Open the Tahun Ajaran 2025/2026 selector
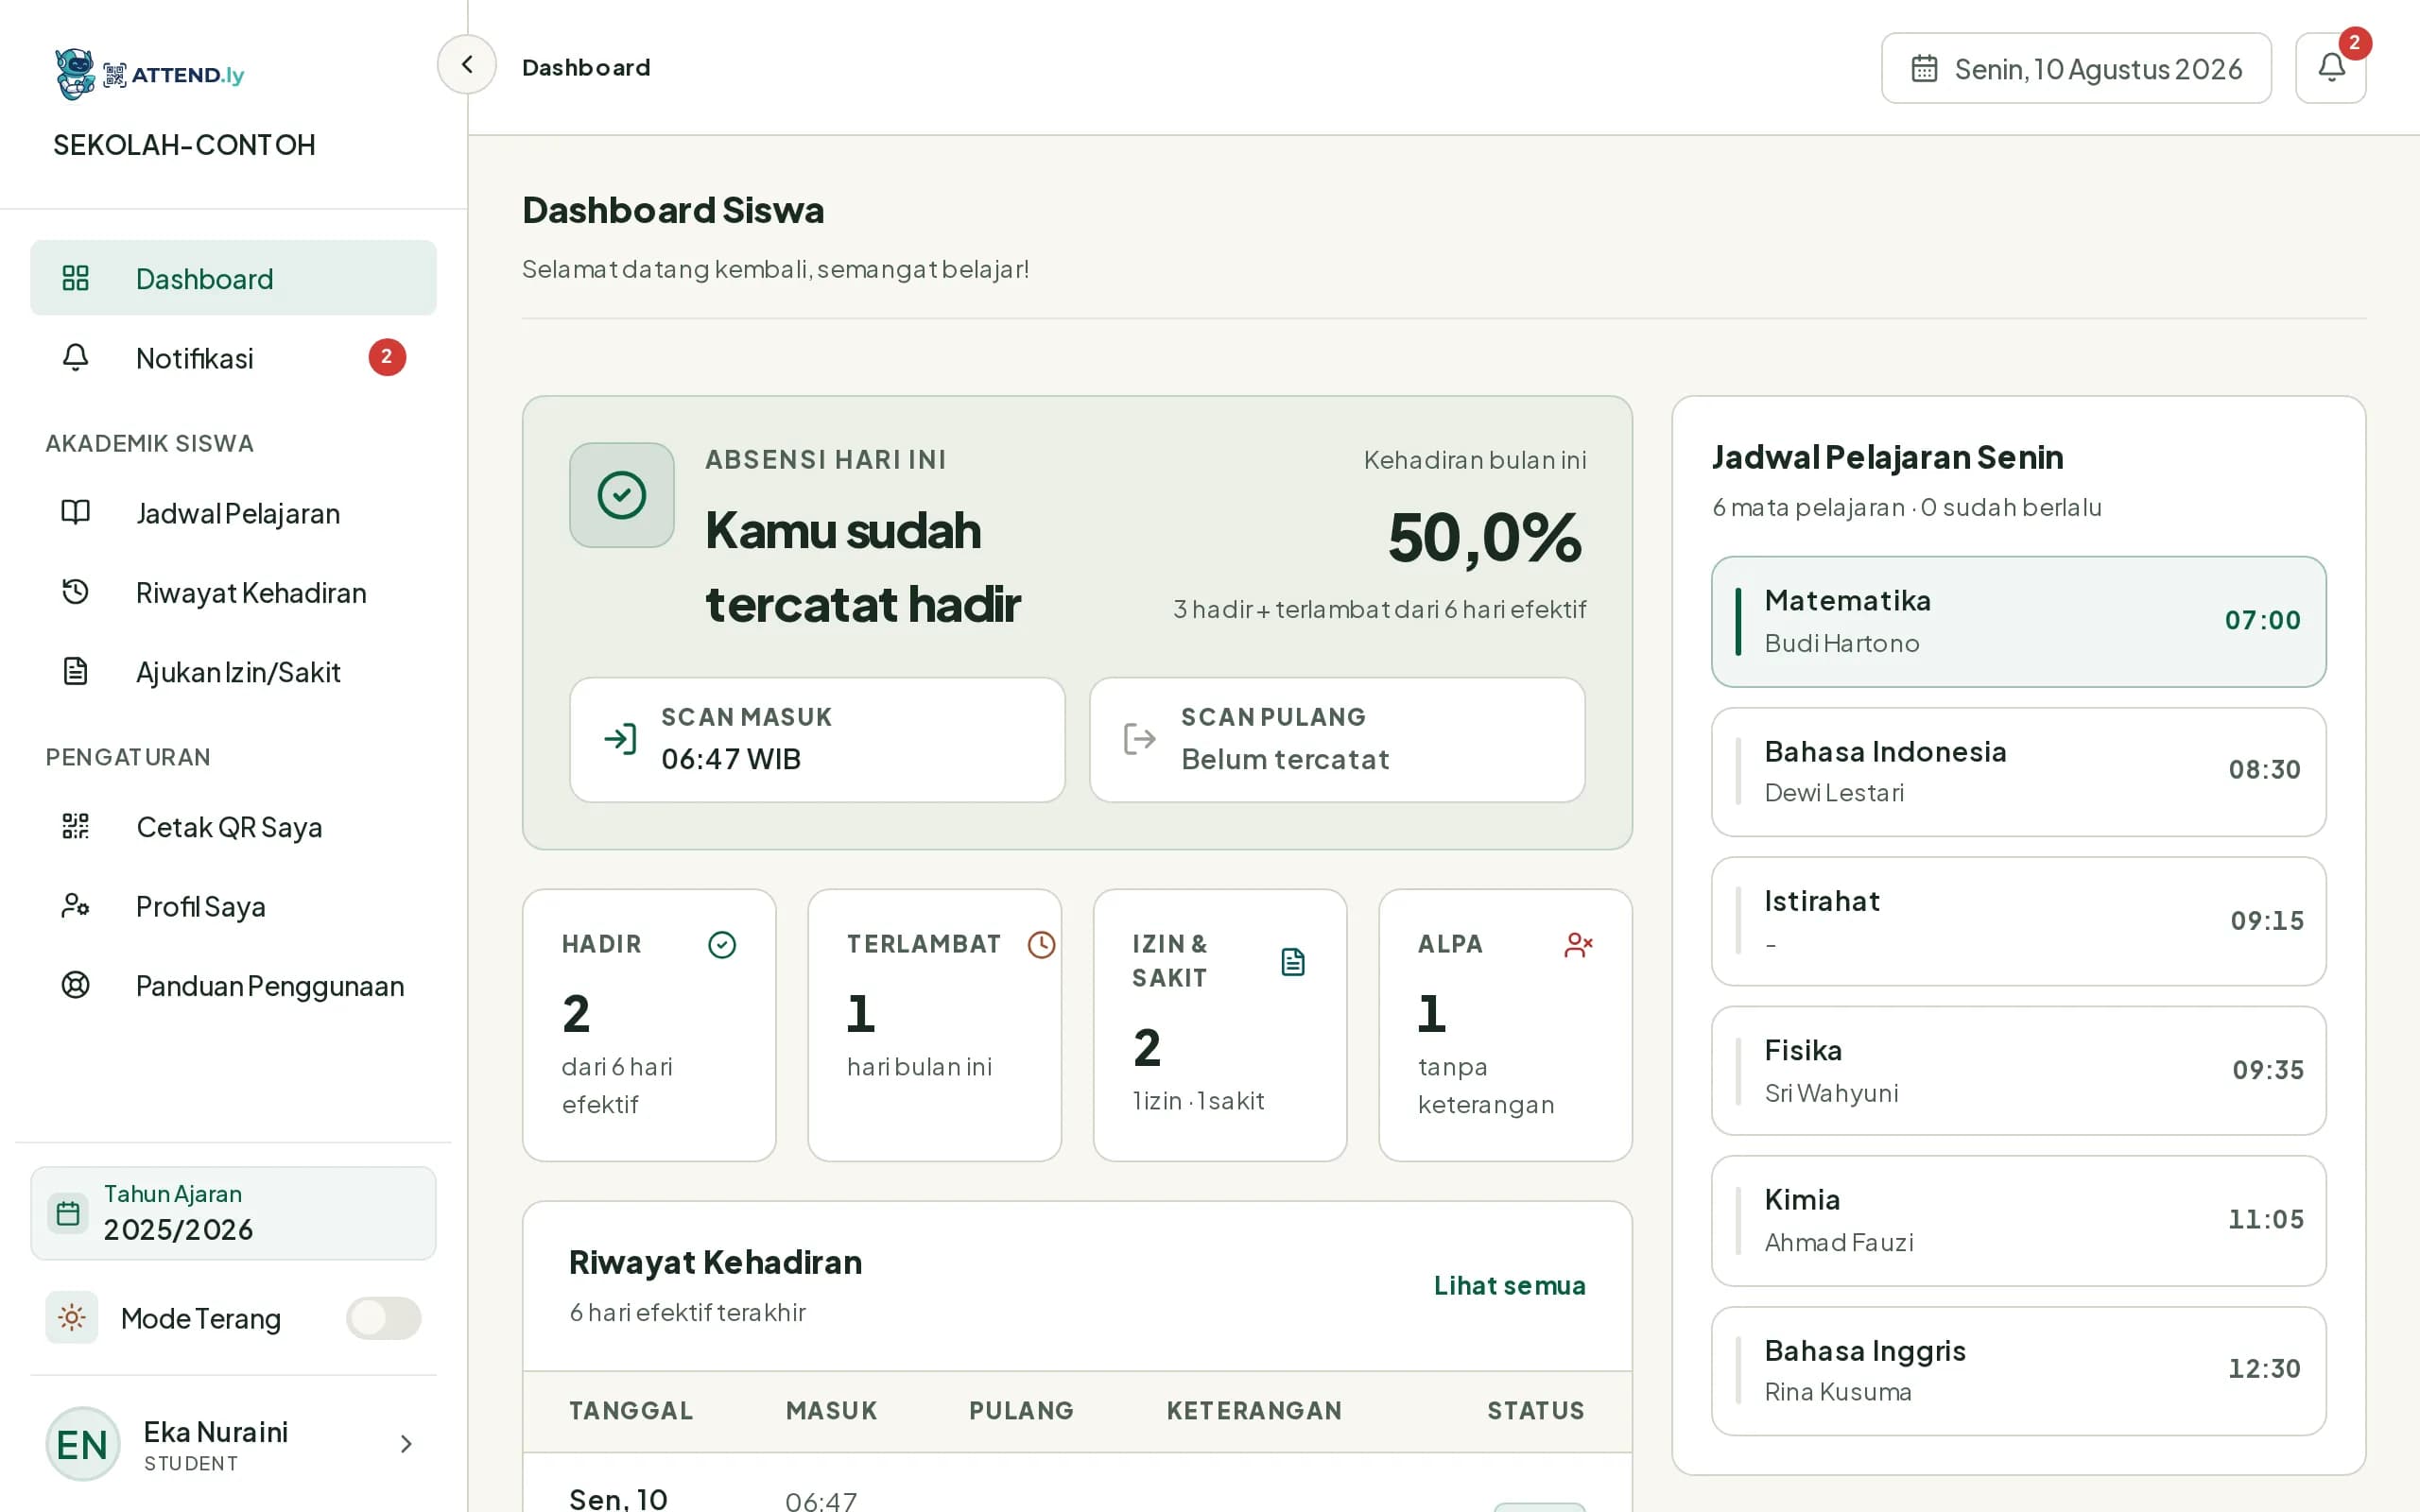 click(233, 1213)
